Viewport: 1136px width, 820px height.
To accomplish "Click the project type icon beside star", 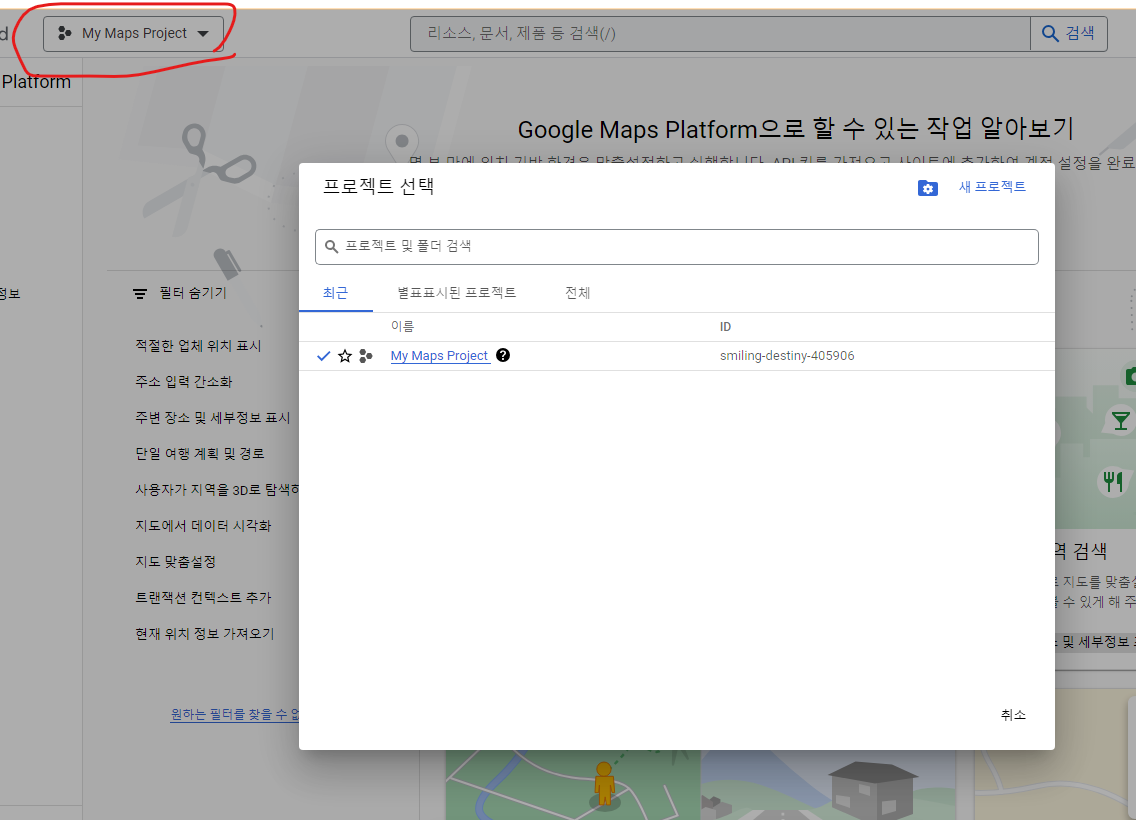I will click(366, 356).
